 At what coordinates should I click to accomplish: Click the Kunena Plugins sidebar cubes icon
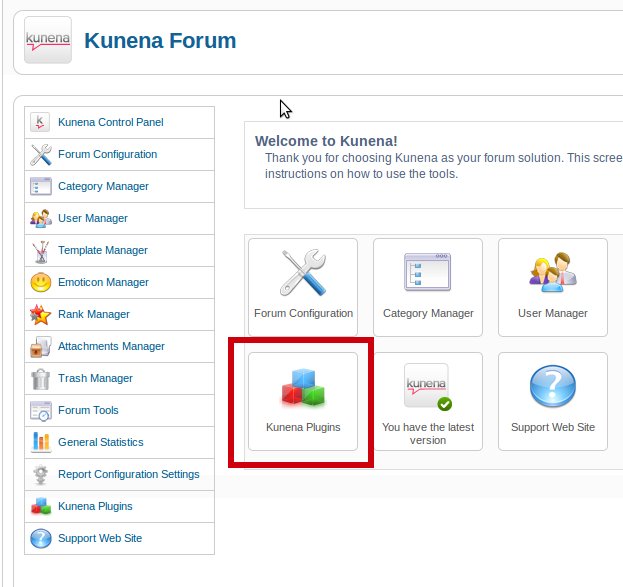[41, 506]
